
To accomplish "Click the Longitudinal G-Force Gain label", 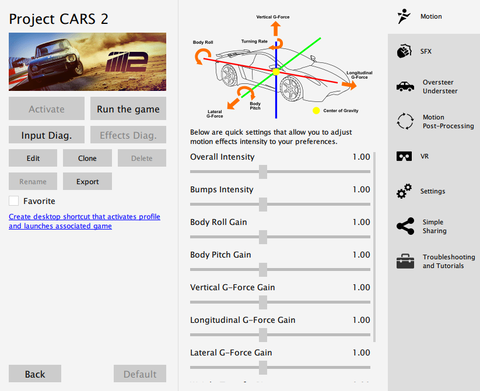I will [x=243, y=320].
